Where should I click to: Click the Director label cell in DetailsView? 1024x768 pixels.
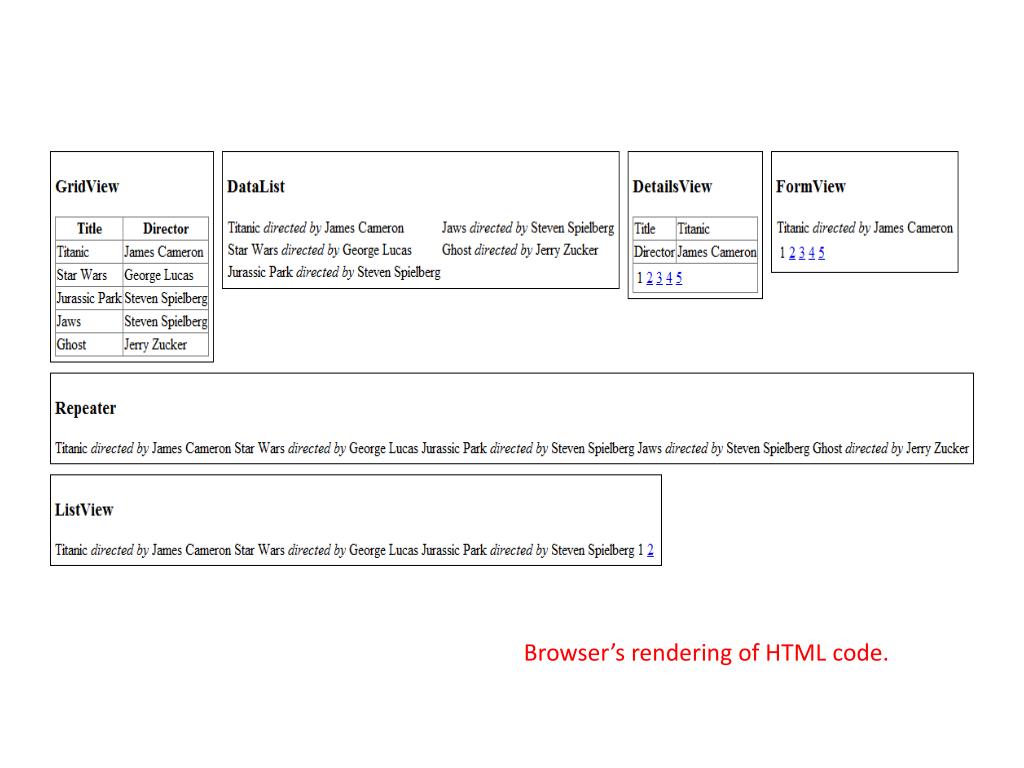point(654,252)
